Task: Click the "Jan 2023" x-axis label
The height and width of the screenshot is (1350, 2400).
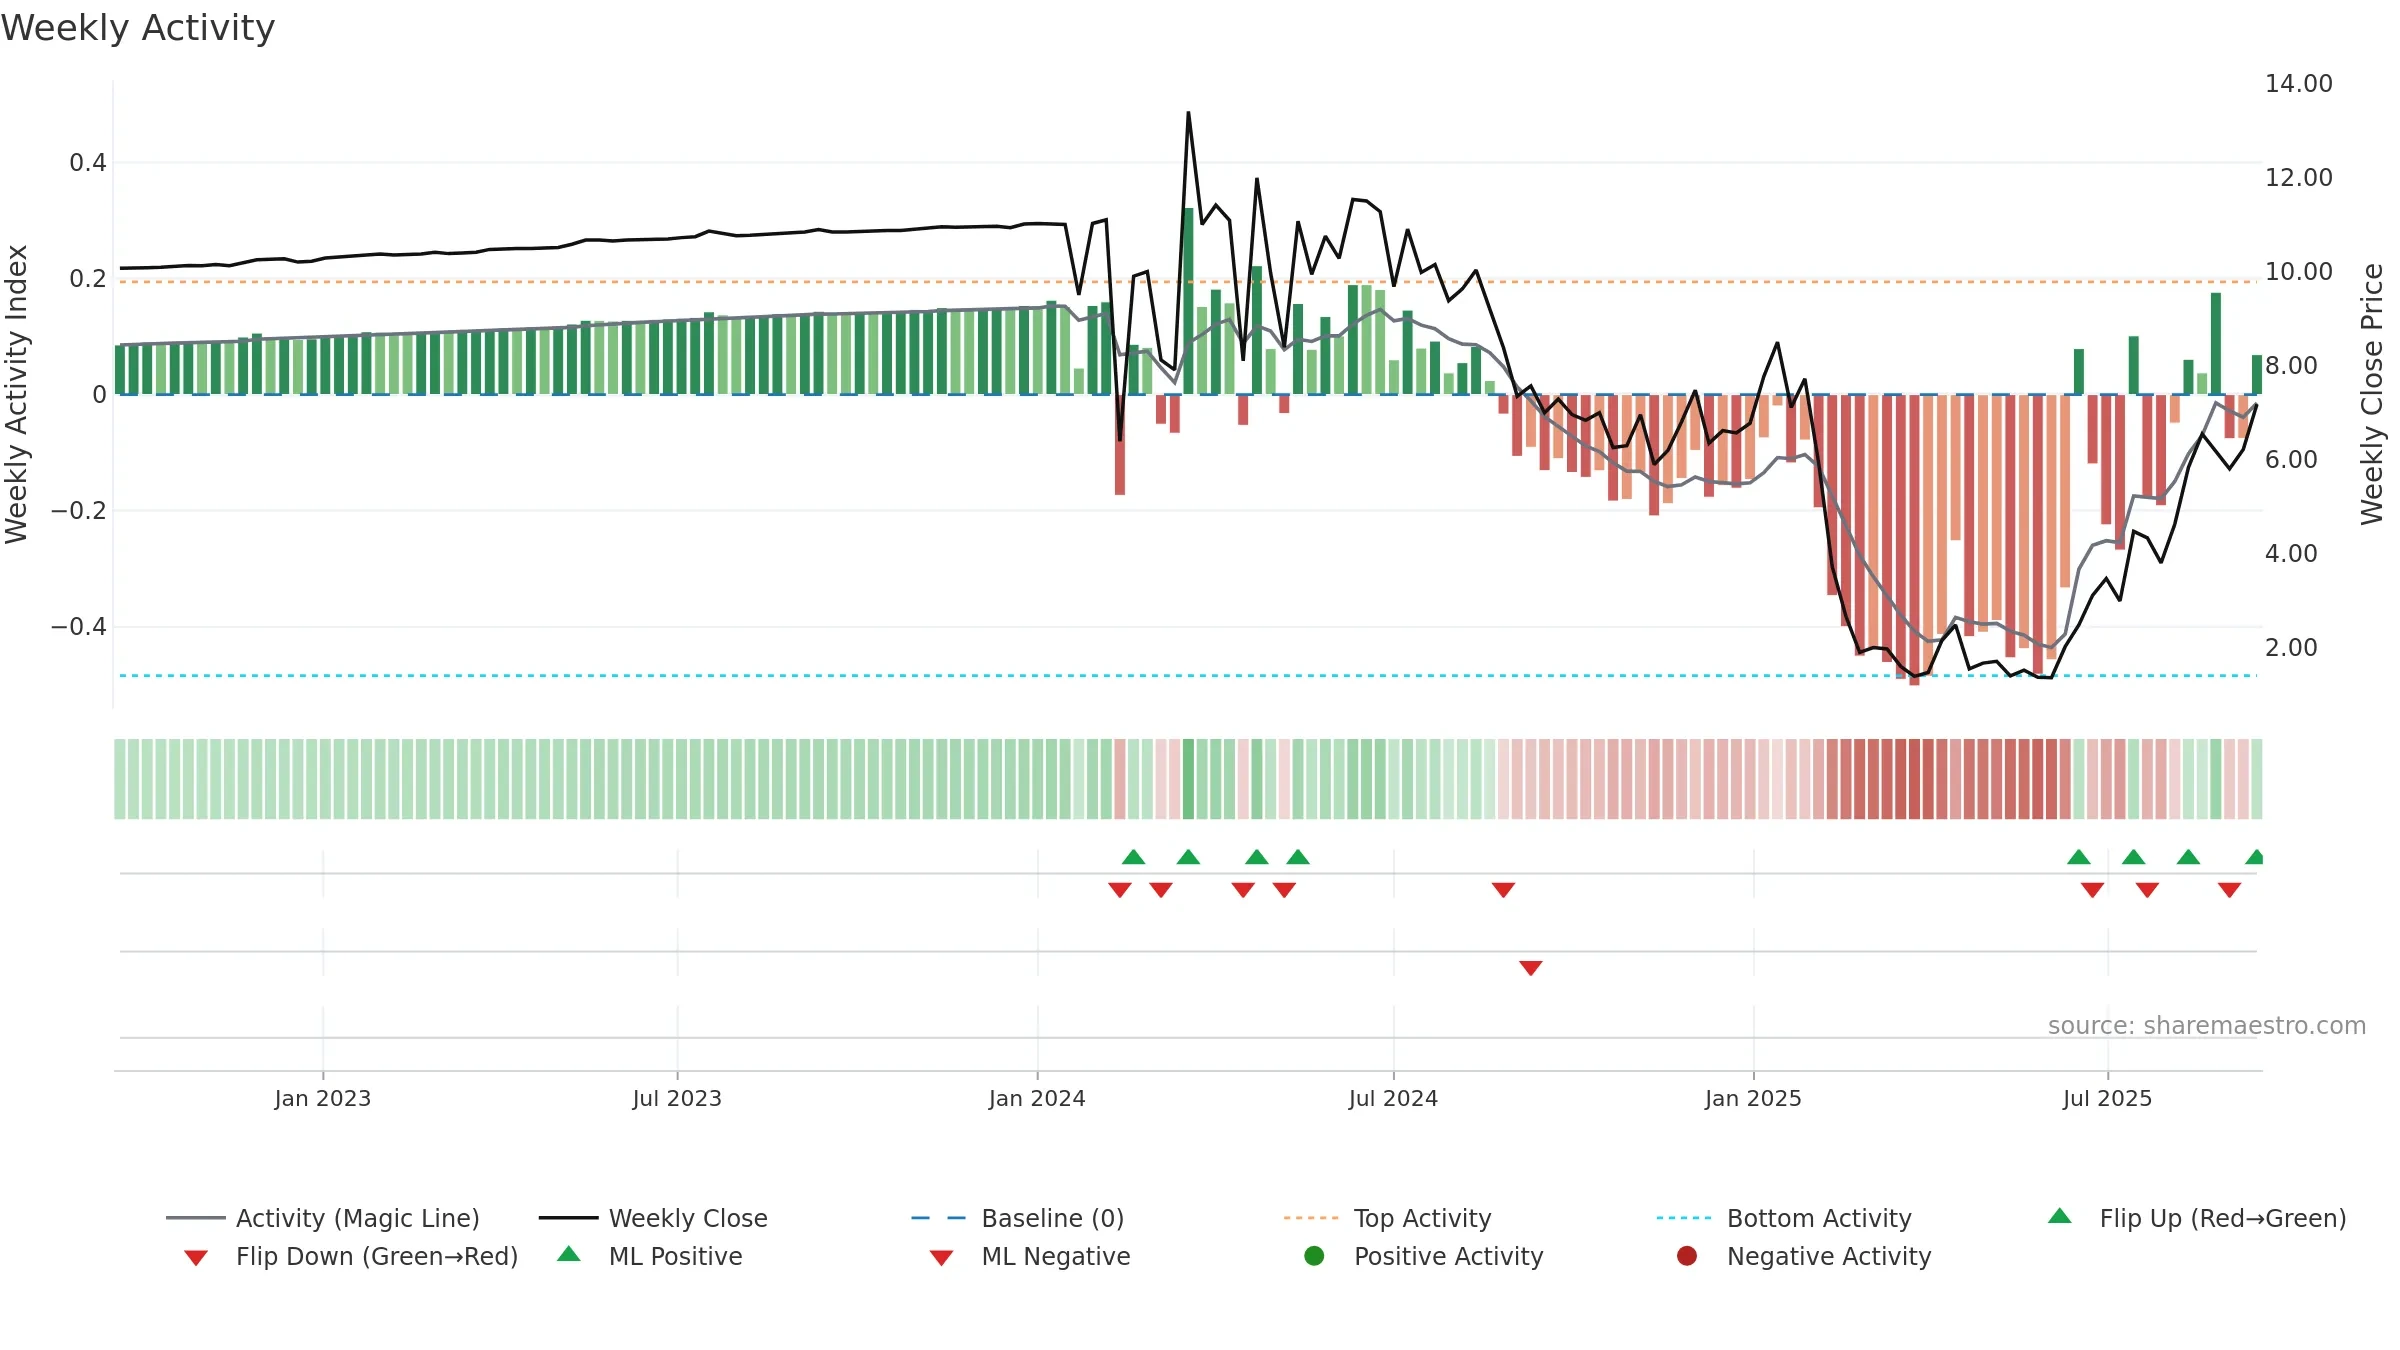Action: 323,1098
